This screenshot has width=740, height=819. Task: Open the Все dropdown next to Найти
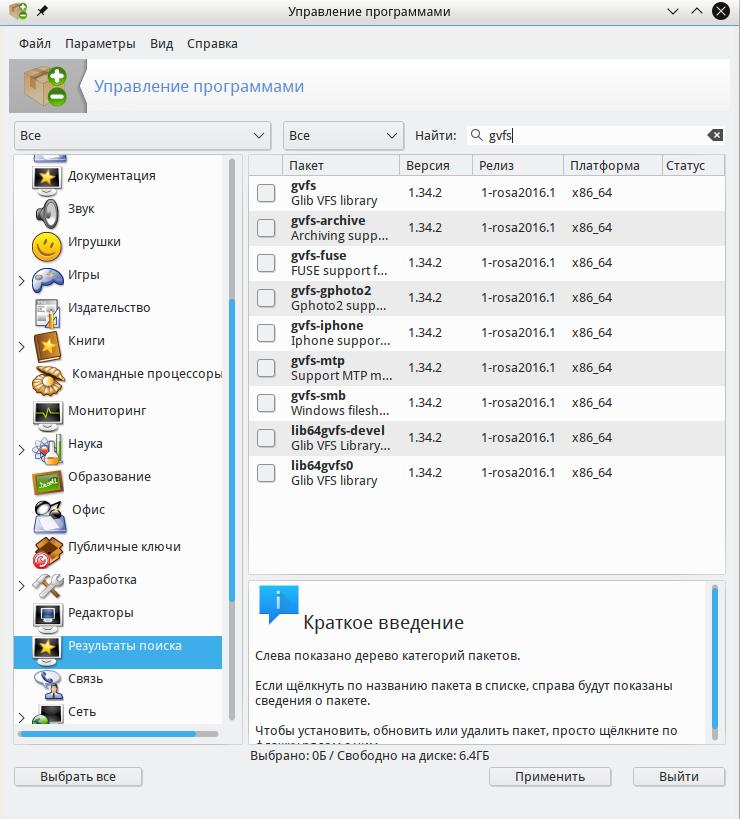[343, 136]
